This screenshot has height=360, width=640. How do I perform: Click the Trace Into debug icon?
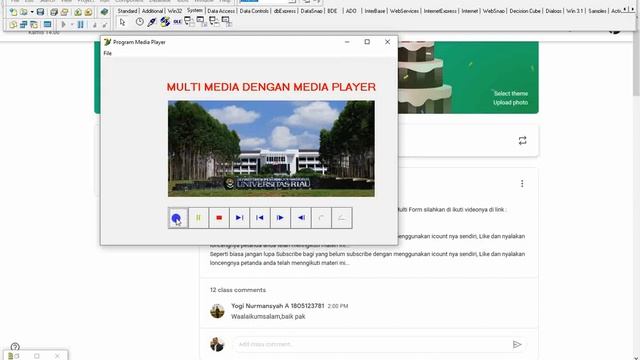click(95, 24)
